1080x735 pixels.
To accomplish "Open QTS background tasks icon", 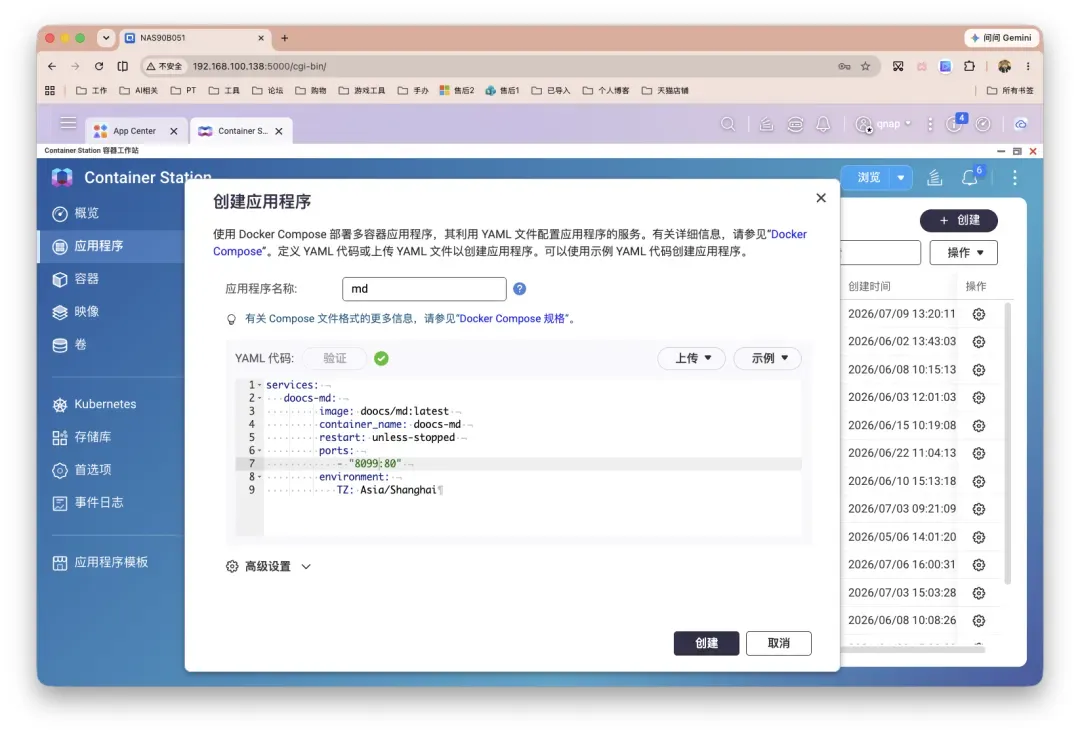I will (x=766, y=124).
